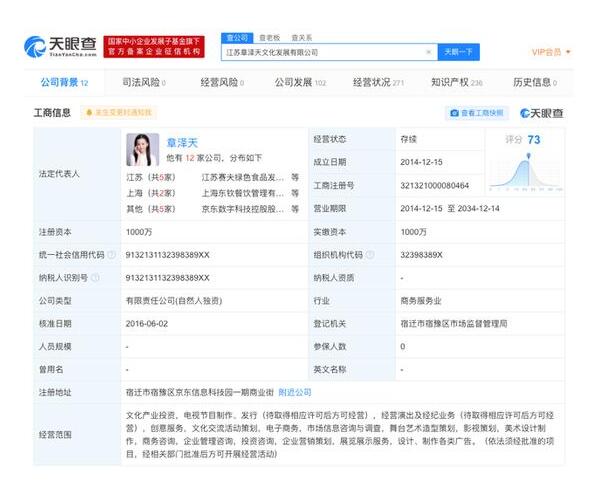Open the 章泽天 profile link
The width and height of the screenshot is (616, 482).
(x=182, y=143)
